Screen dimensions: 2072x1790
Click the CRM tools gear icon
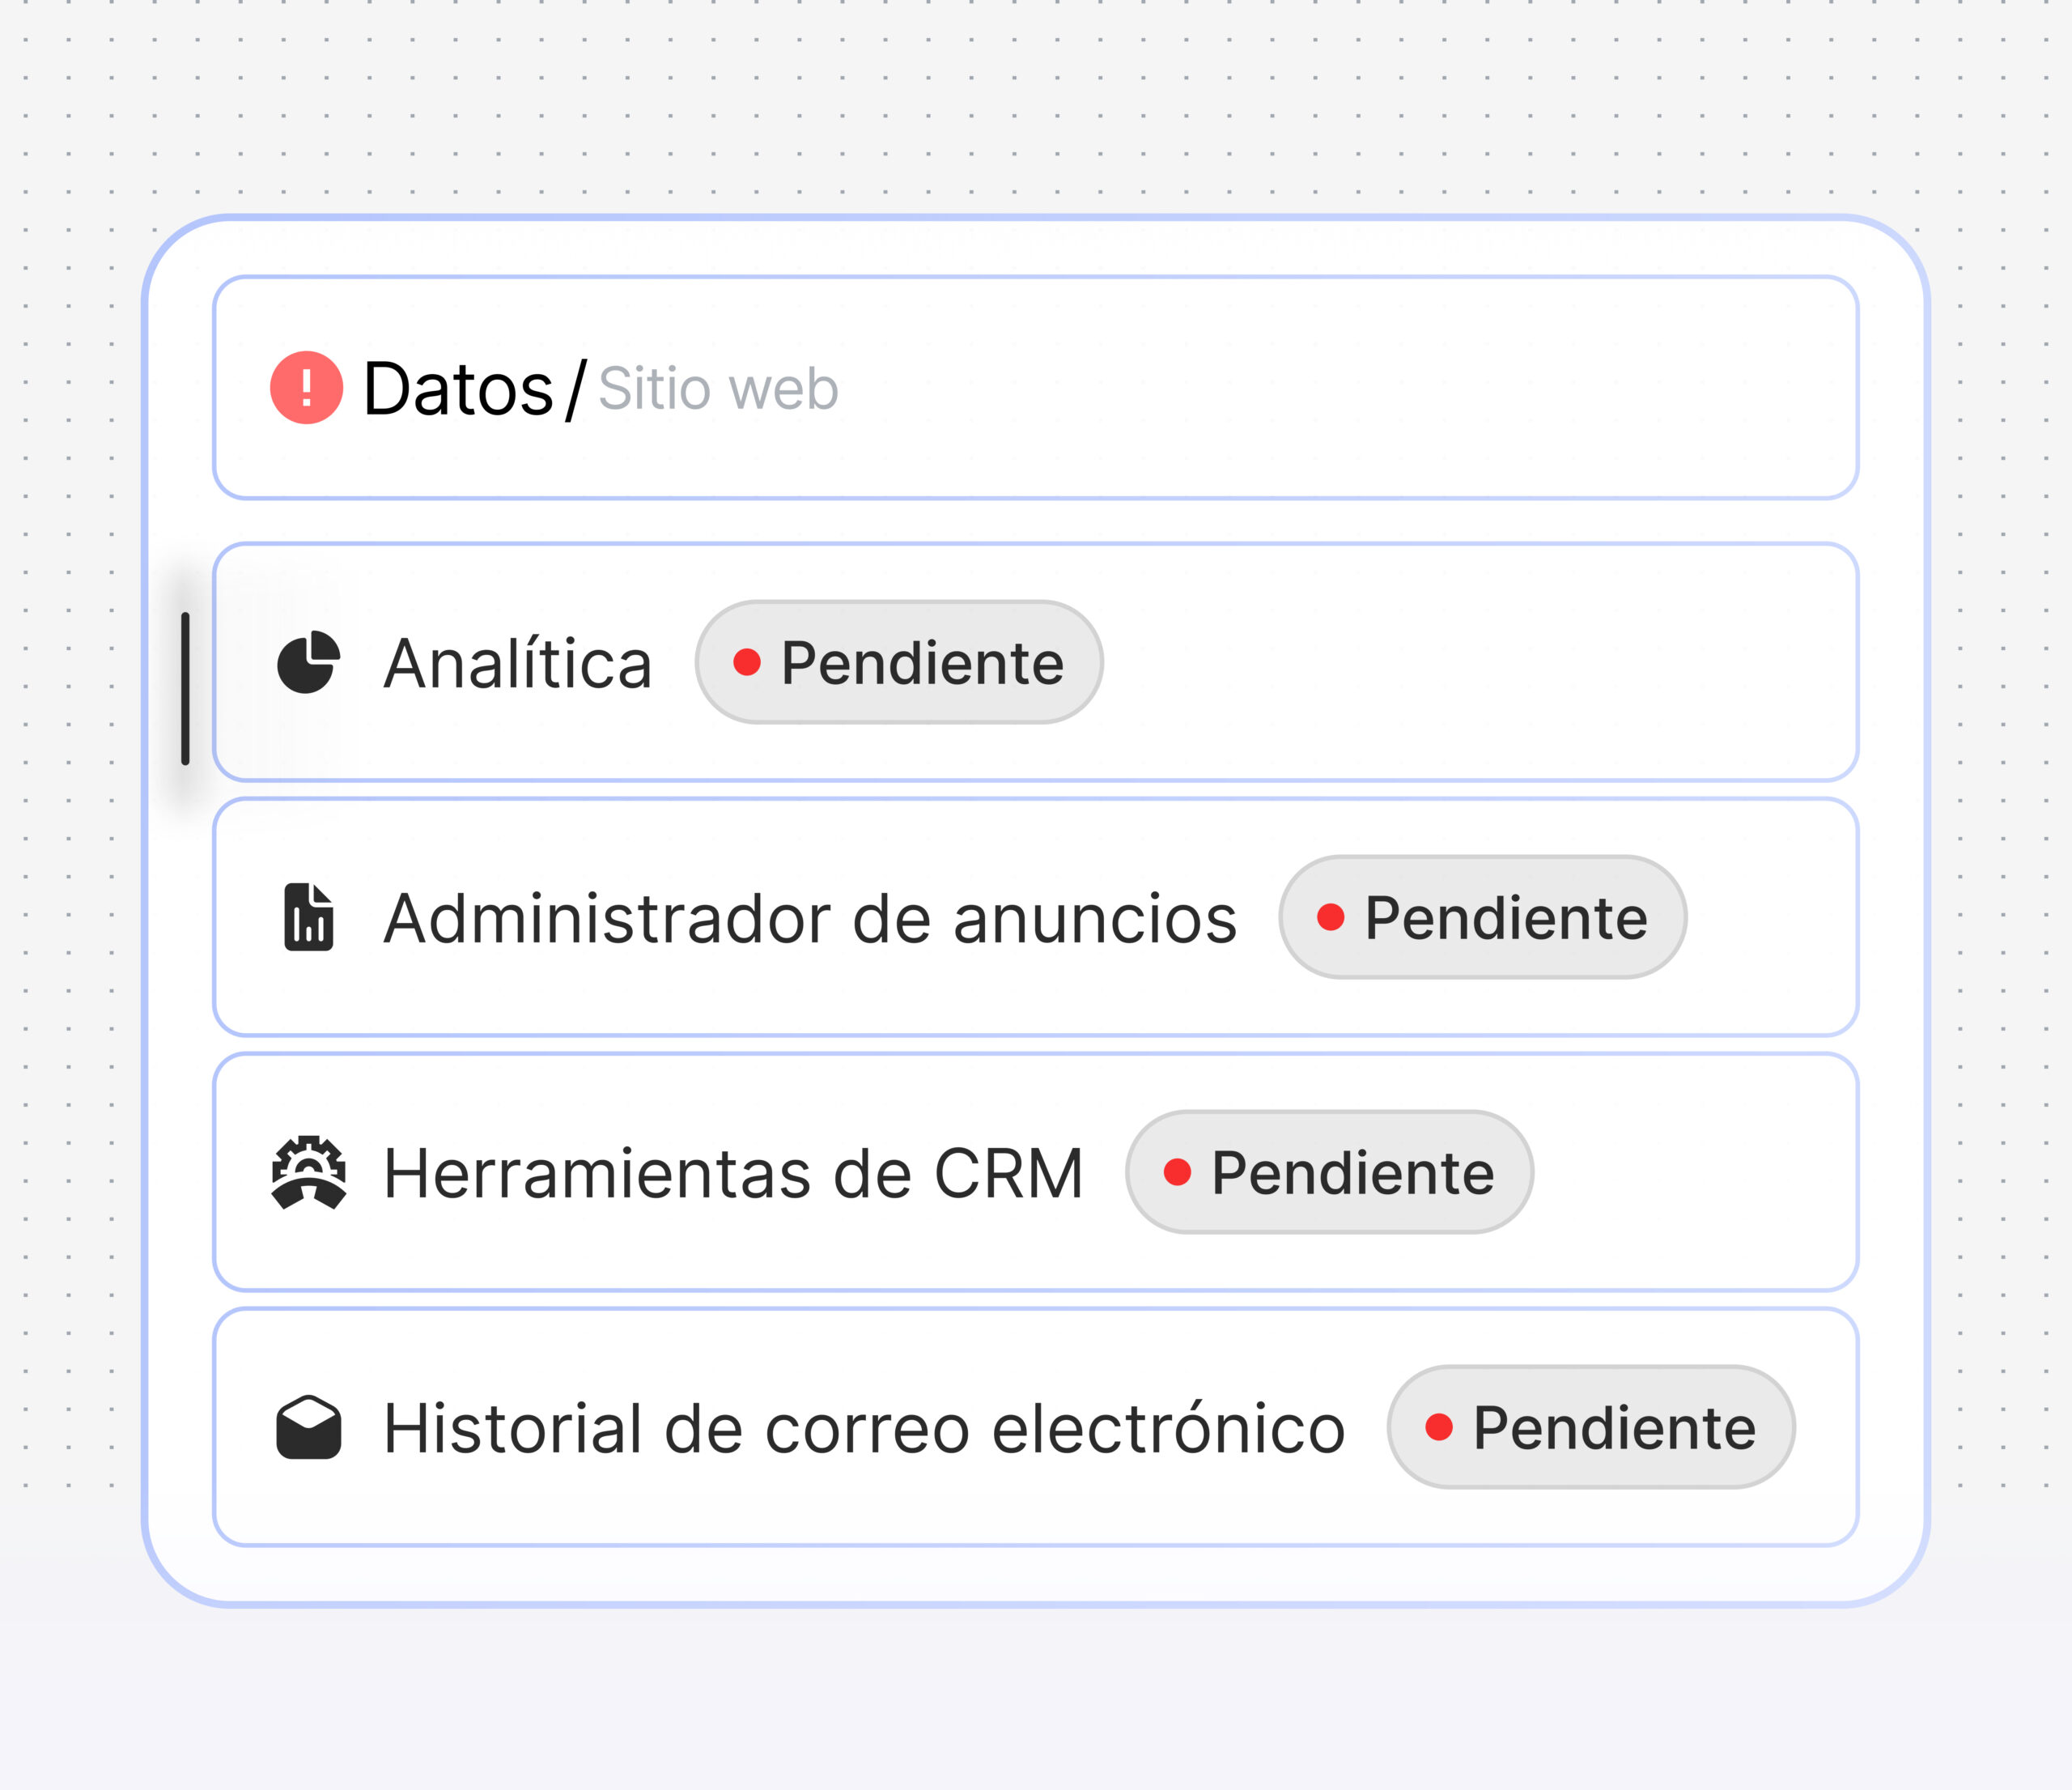tap(309, 1172)
